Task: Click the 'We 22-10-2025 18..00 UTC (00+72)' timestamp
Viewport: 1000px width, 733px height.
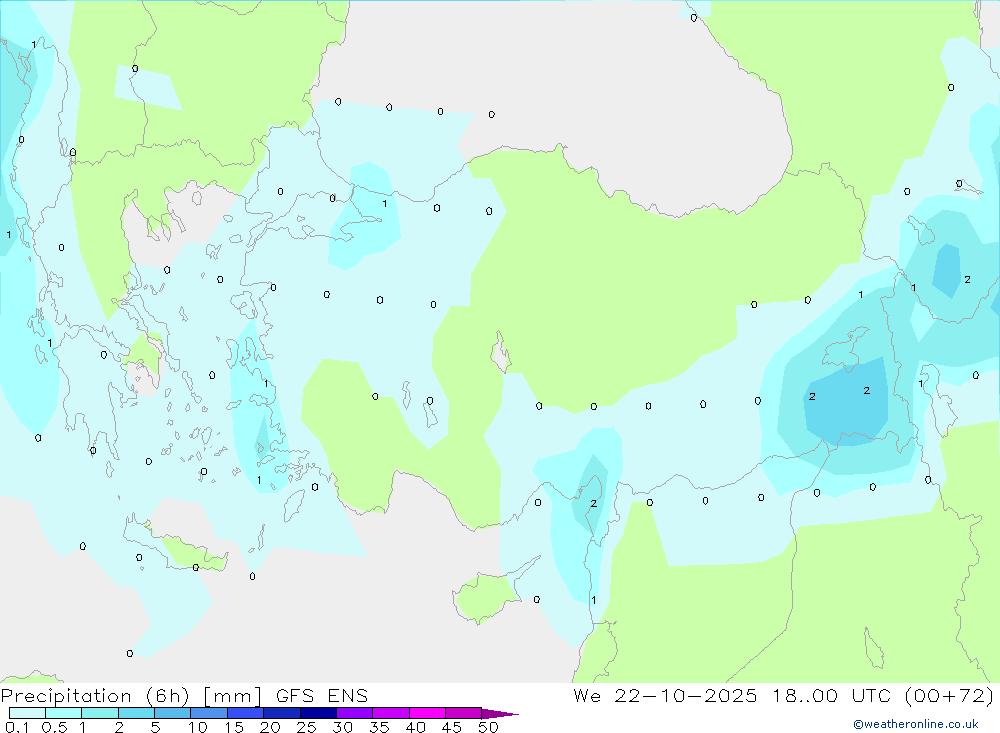Action: [783, 696]
